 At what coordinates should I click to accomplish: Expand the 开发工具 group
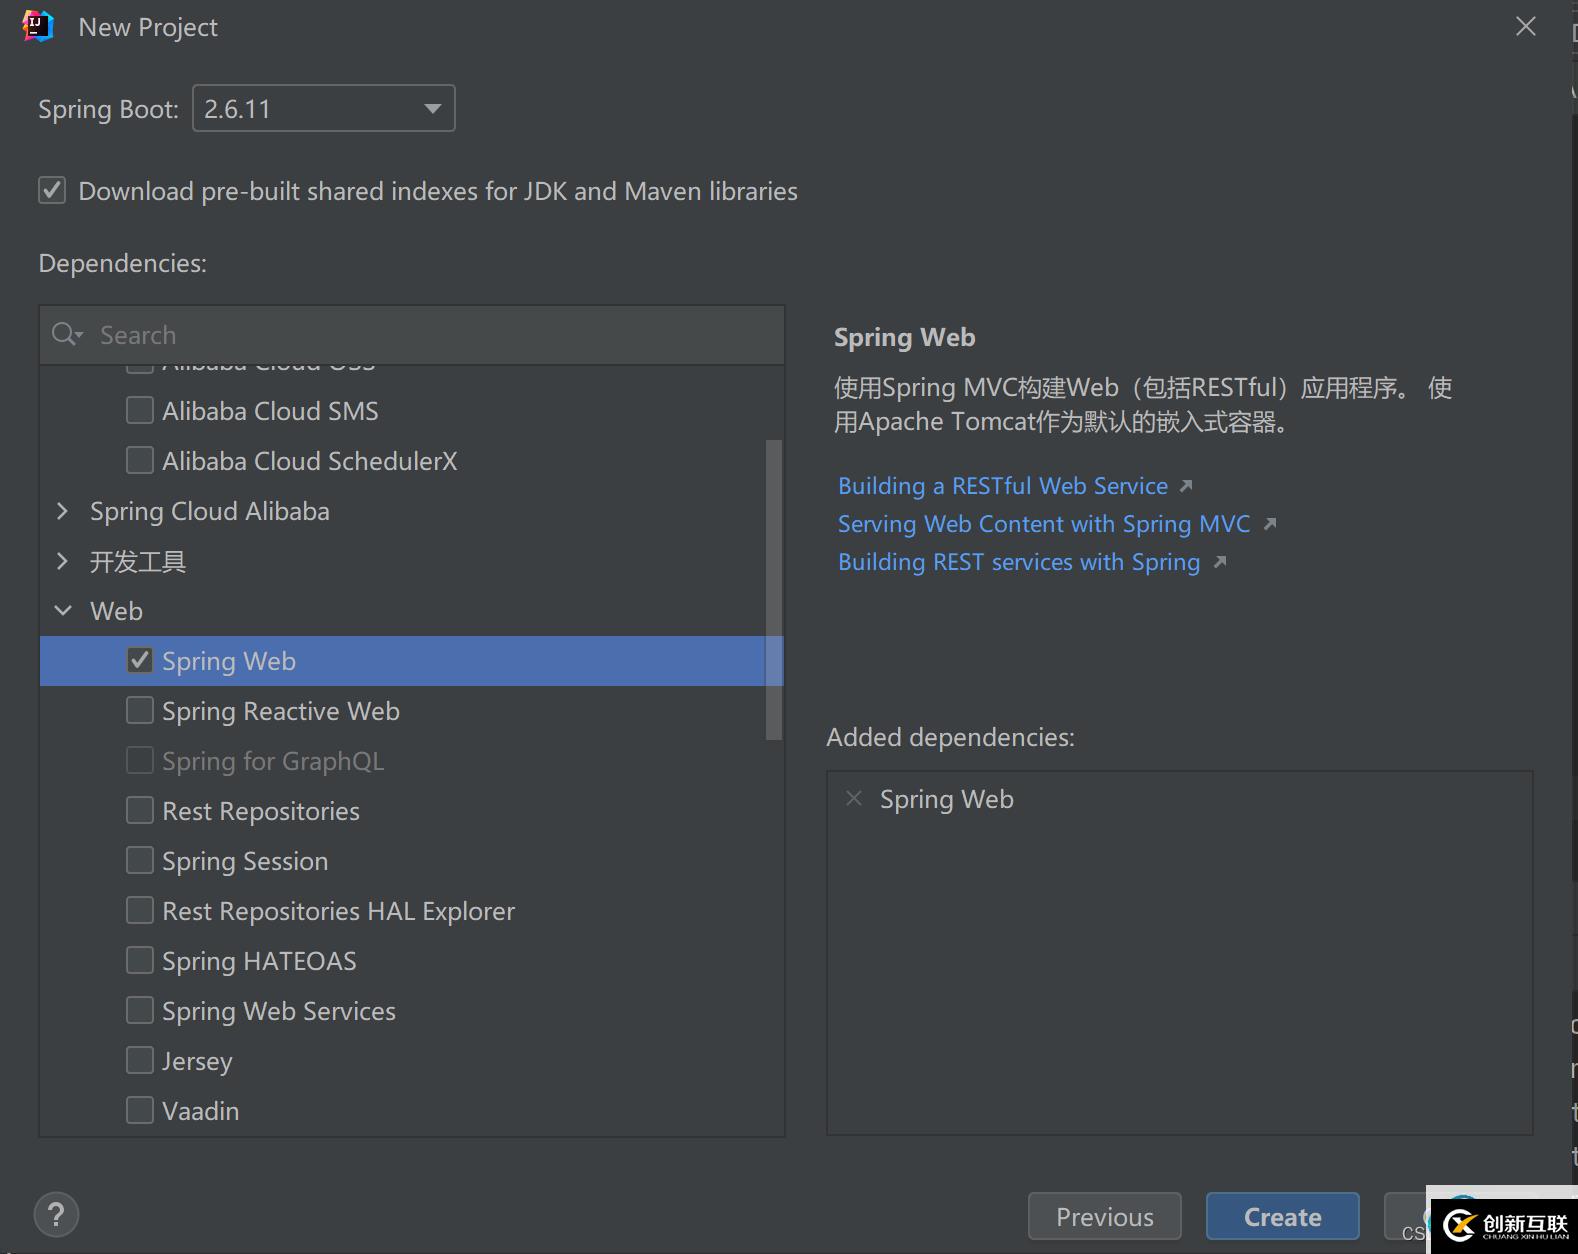(63, 561)
